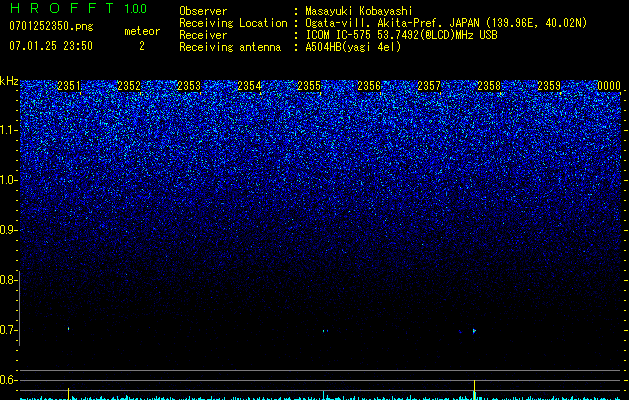629x400 pixels.
Task: Click the 0.6 kHz axis label
Action: point(6,380)
